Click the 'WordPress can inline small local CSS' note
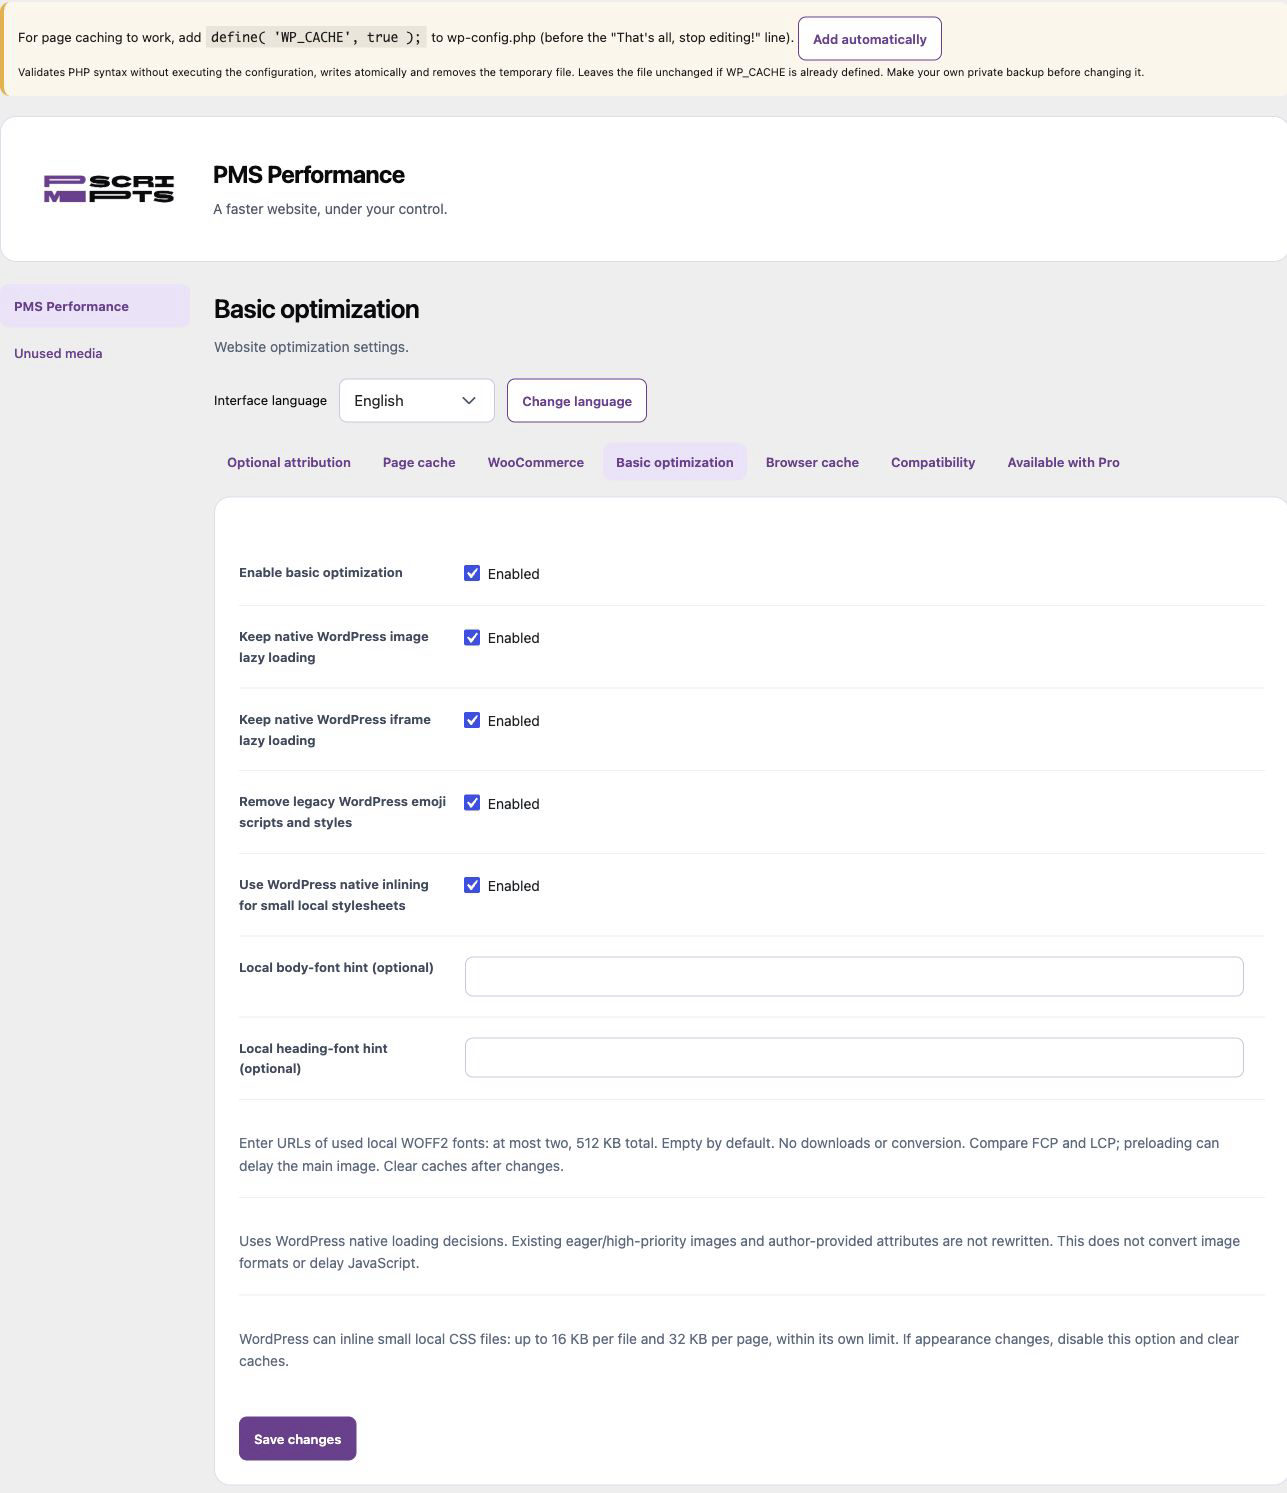 click(x=739, y=1349)
